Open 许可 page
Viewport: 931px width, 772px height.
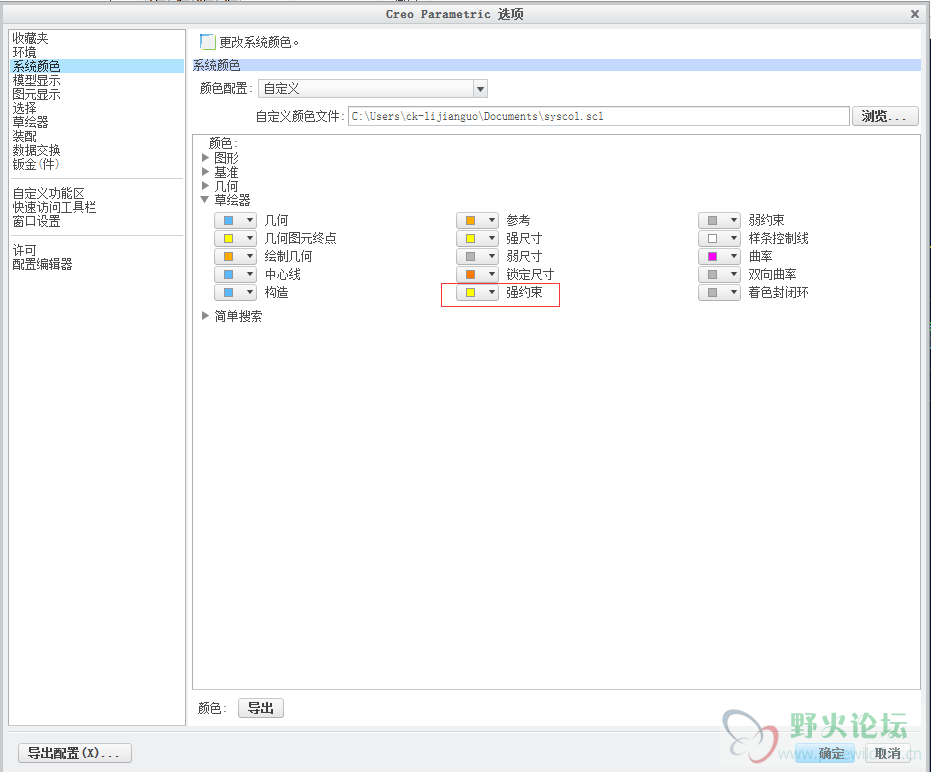click(24, 250)
